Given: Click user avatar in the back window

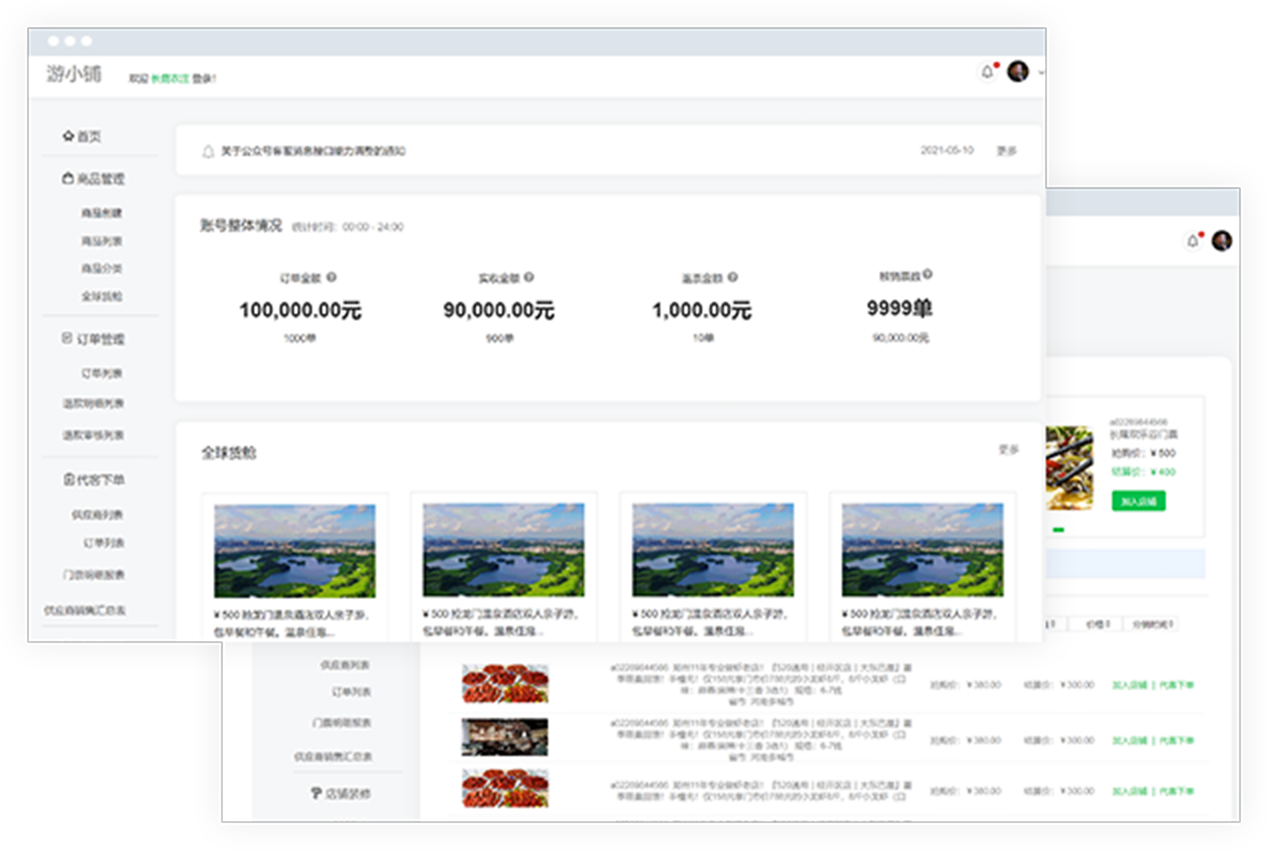Looking at the screenshot, I should tap(1221, 241).
